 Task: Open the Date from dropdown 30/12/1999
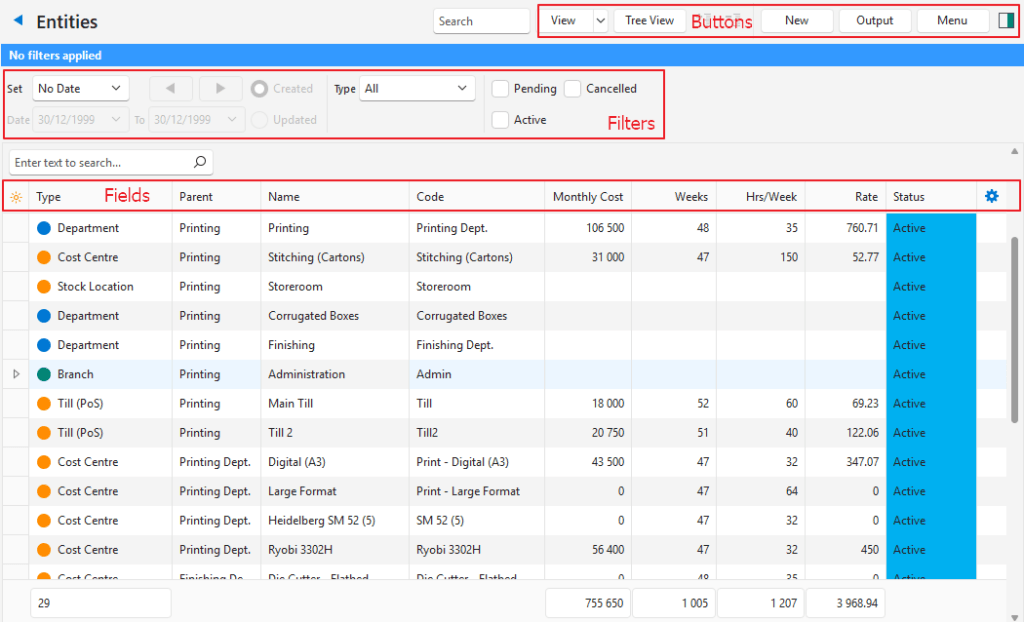coord(80,120)
